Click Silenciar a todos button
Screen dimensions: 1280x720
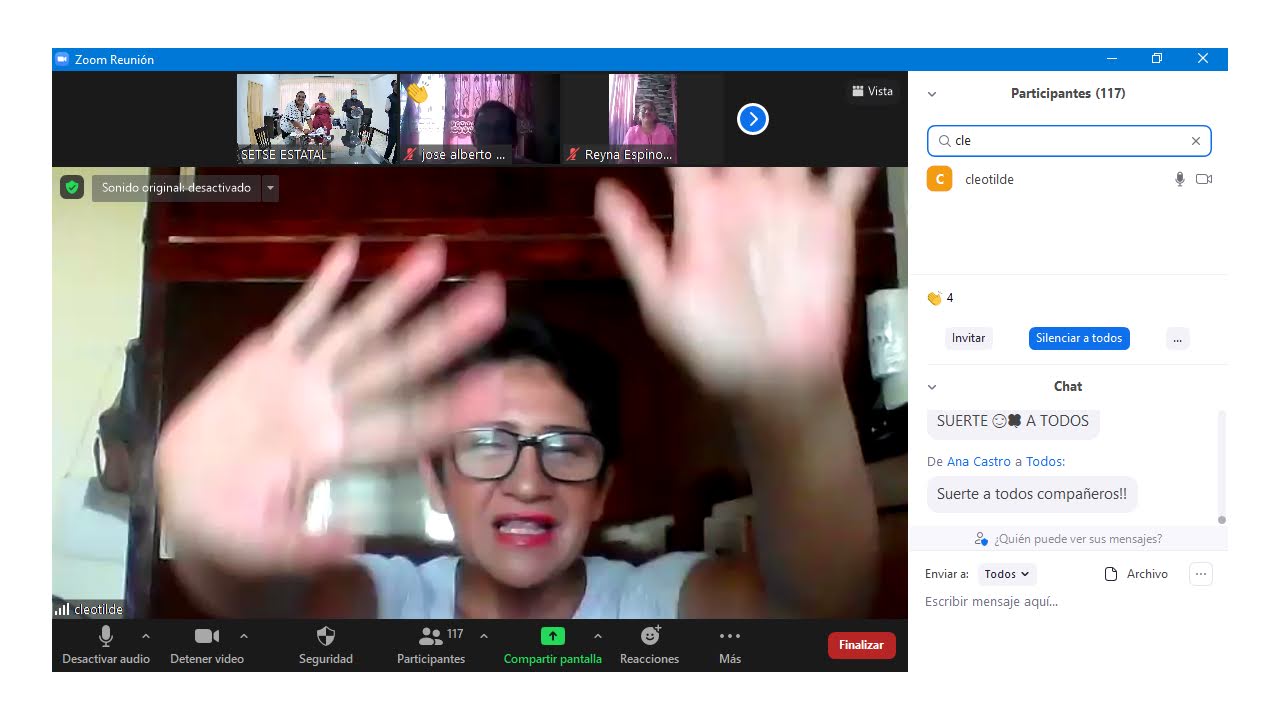[1079, 338]
